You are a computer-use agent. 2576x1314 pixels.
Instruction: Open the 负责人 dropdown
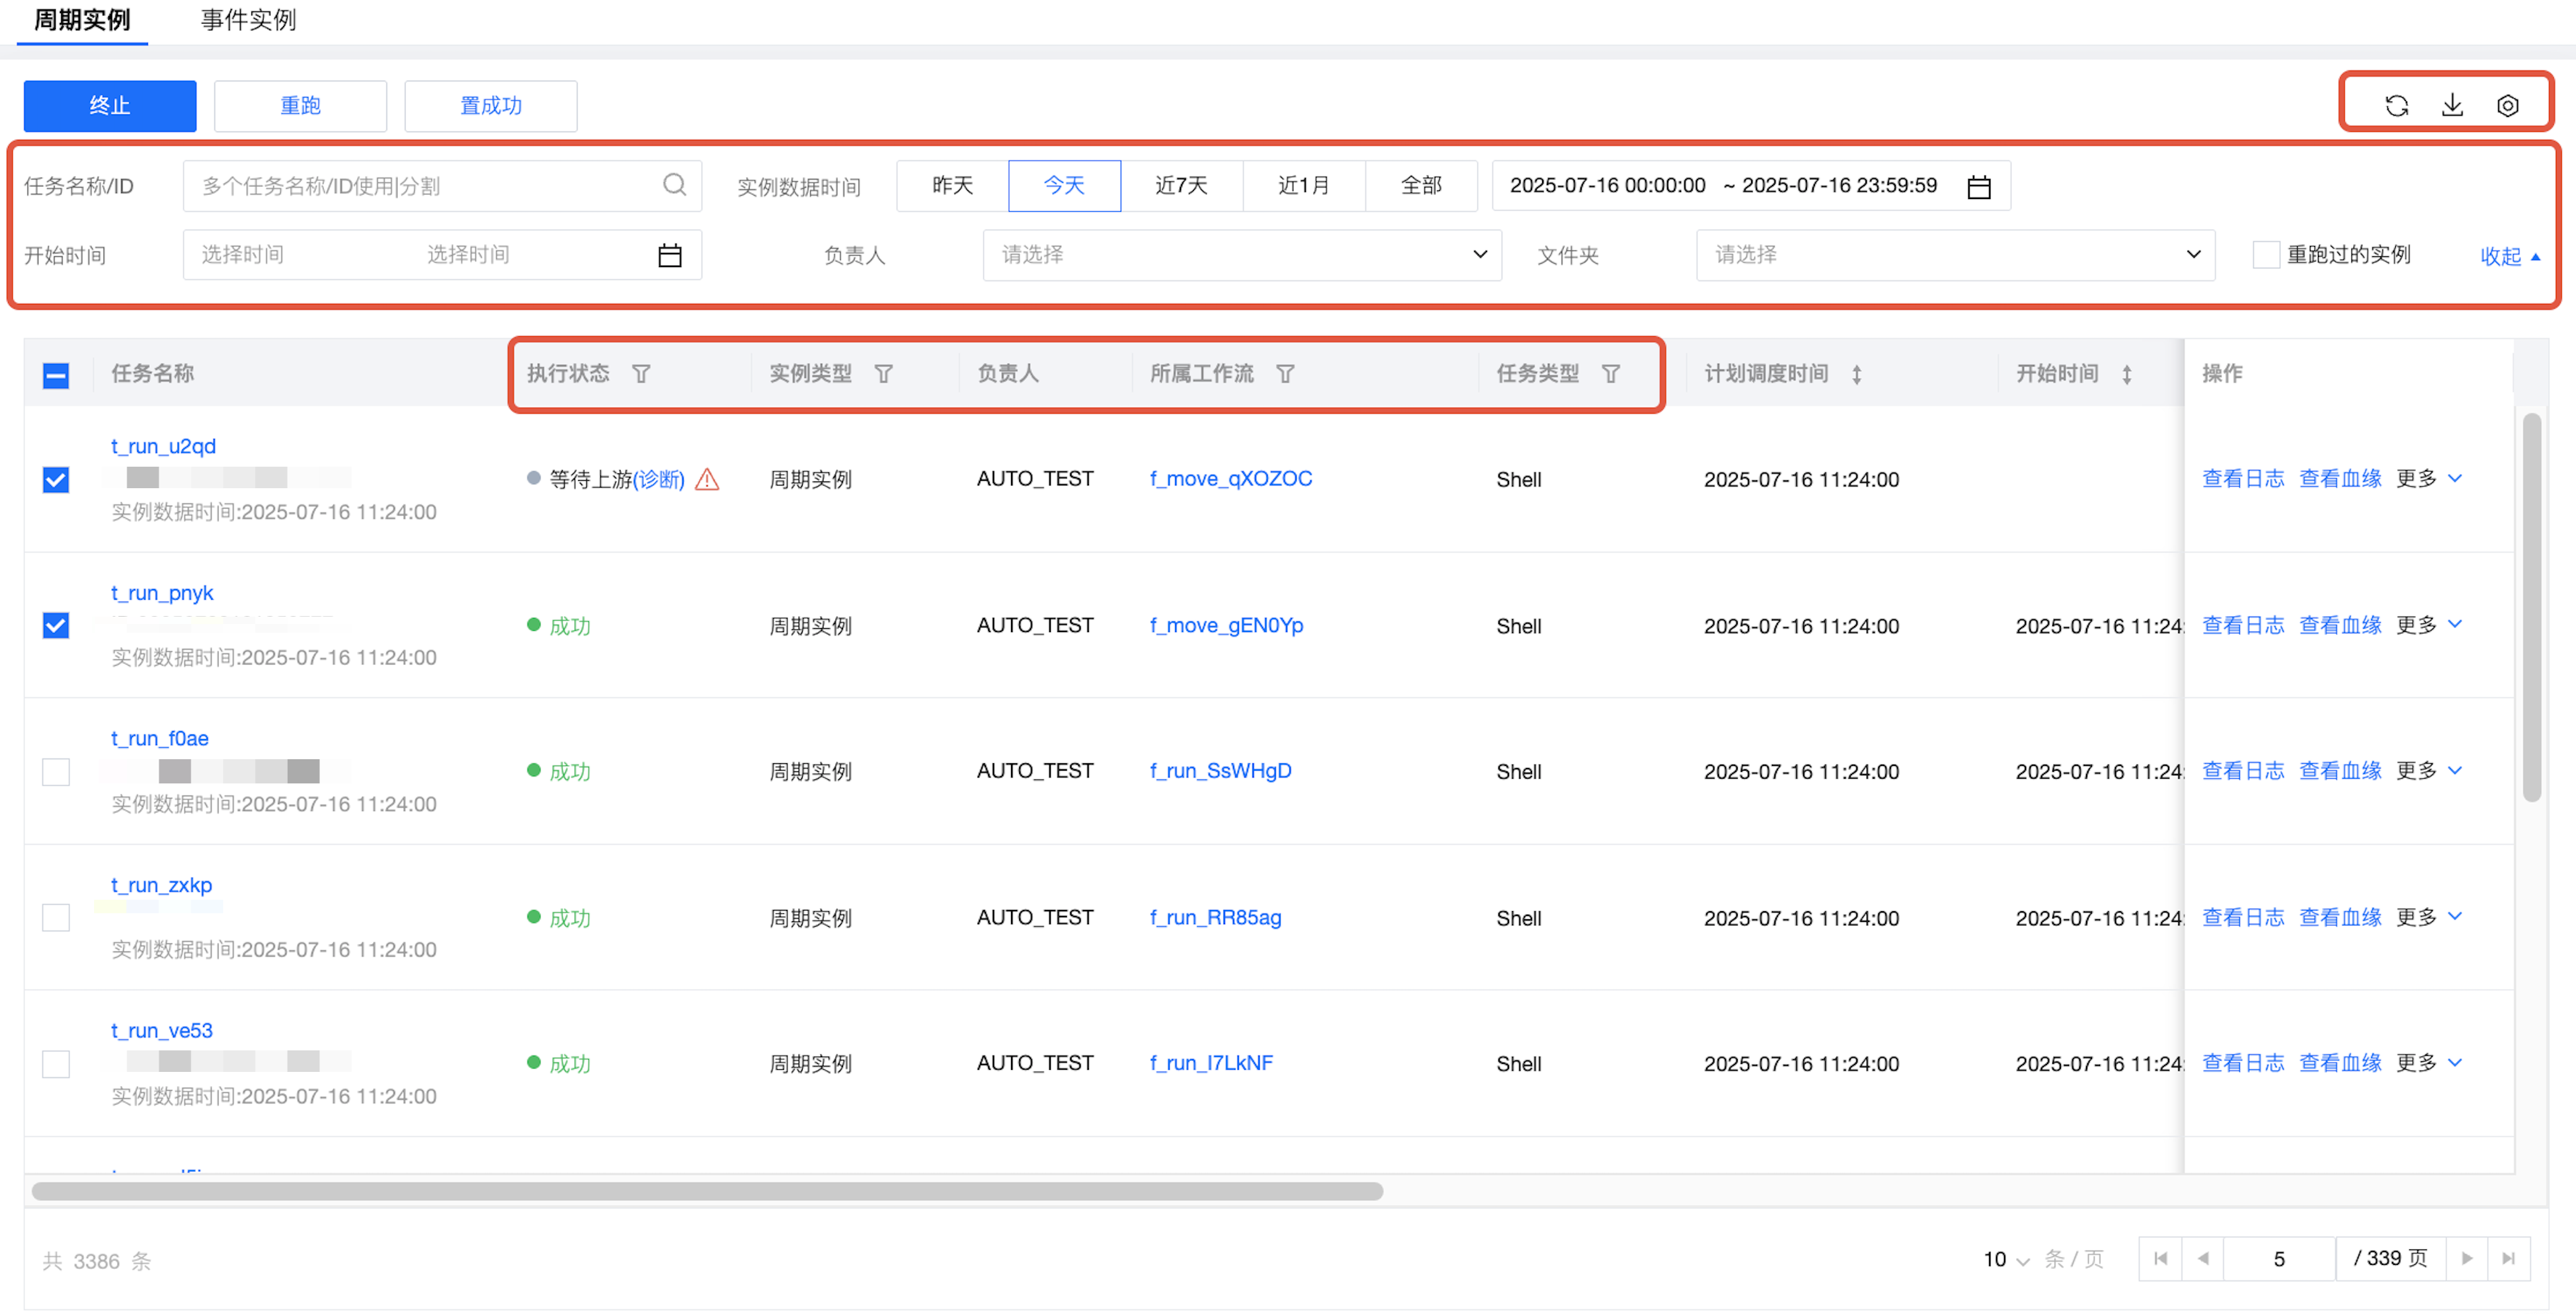tap(1242, 256)
